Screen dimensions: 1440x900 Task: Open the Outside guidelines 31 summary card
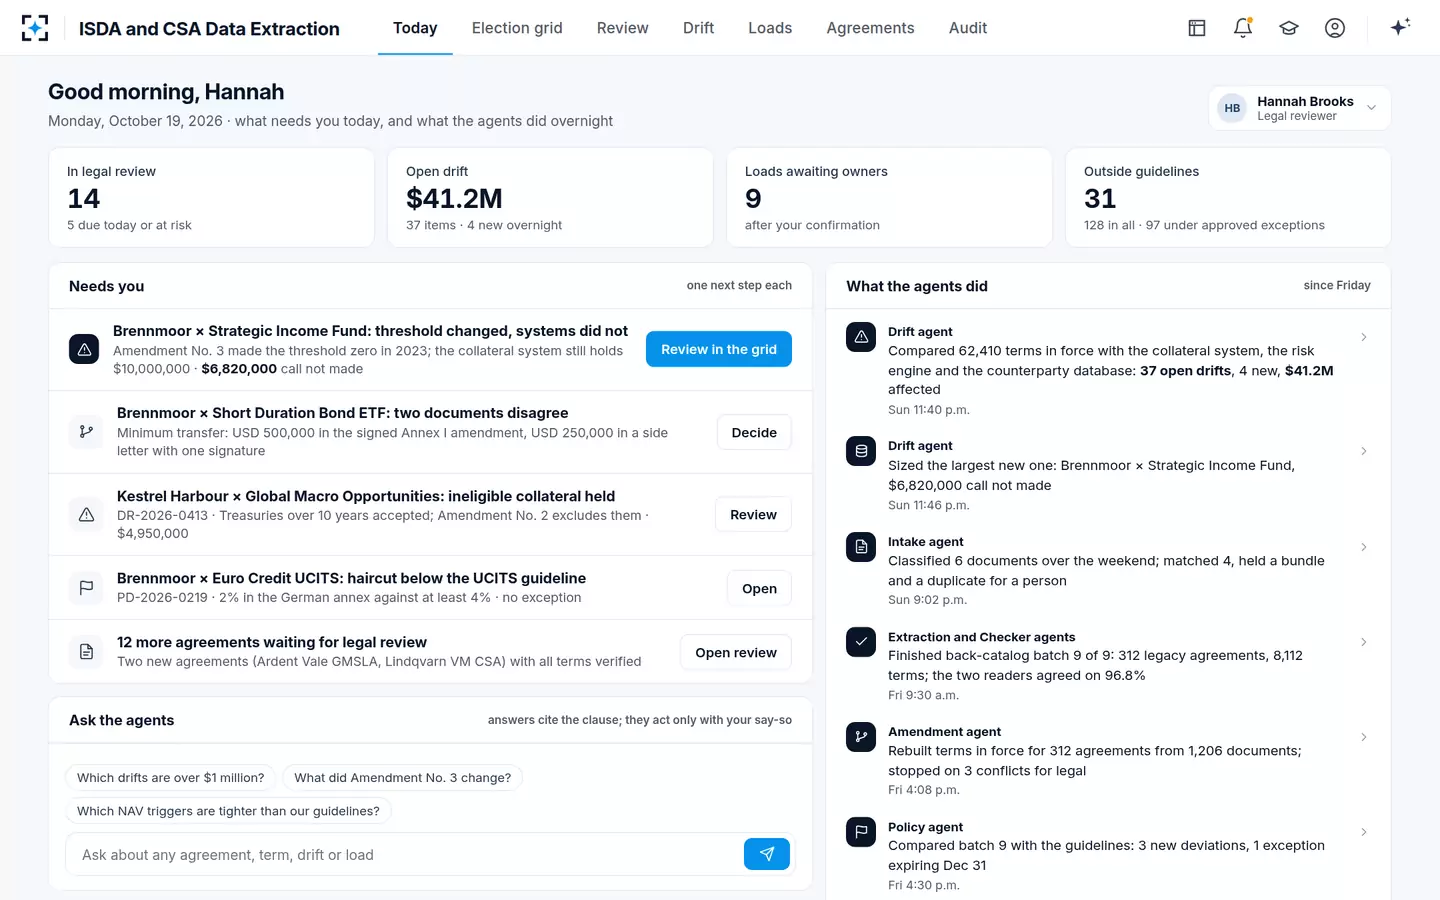(x=1228, y=198)
